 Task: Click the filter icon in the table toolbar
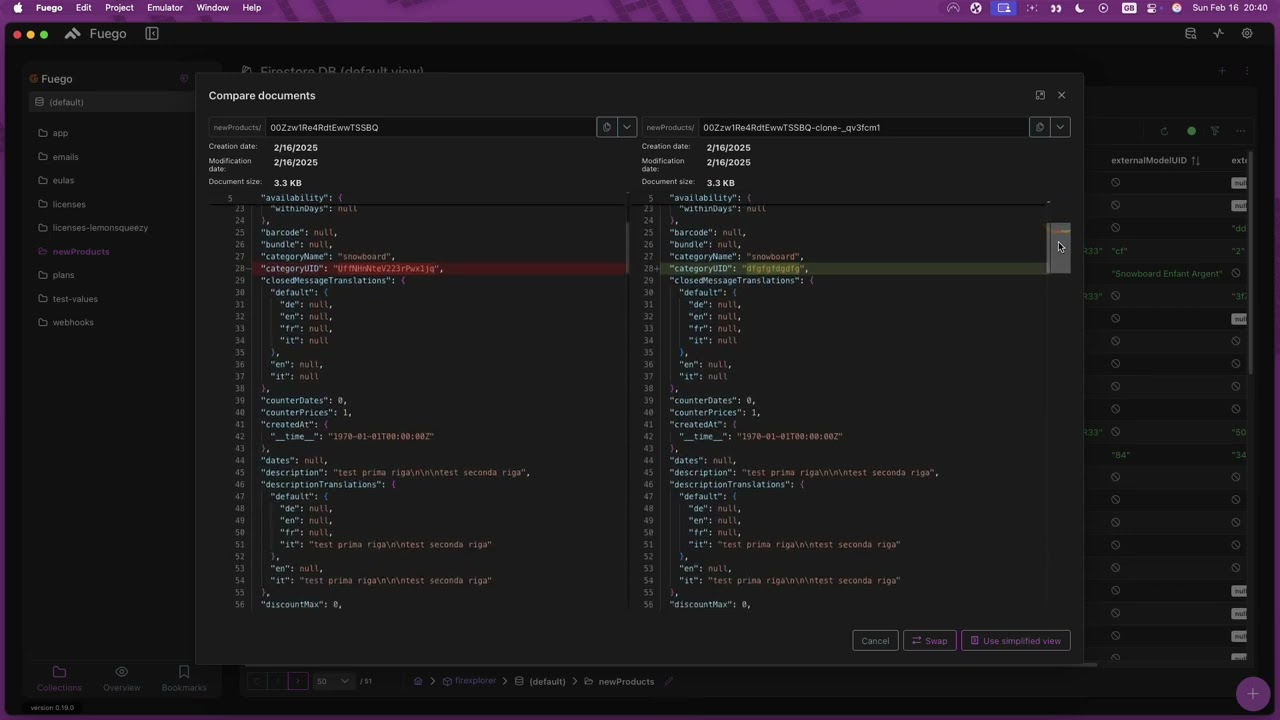coord(1215,131)
